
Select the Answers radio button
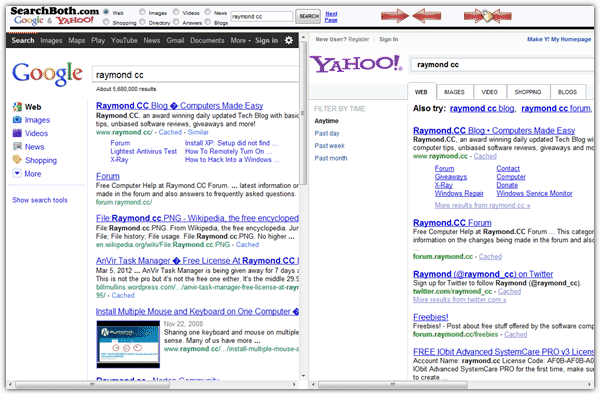tap(176, 22)
